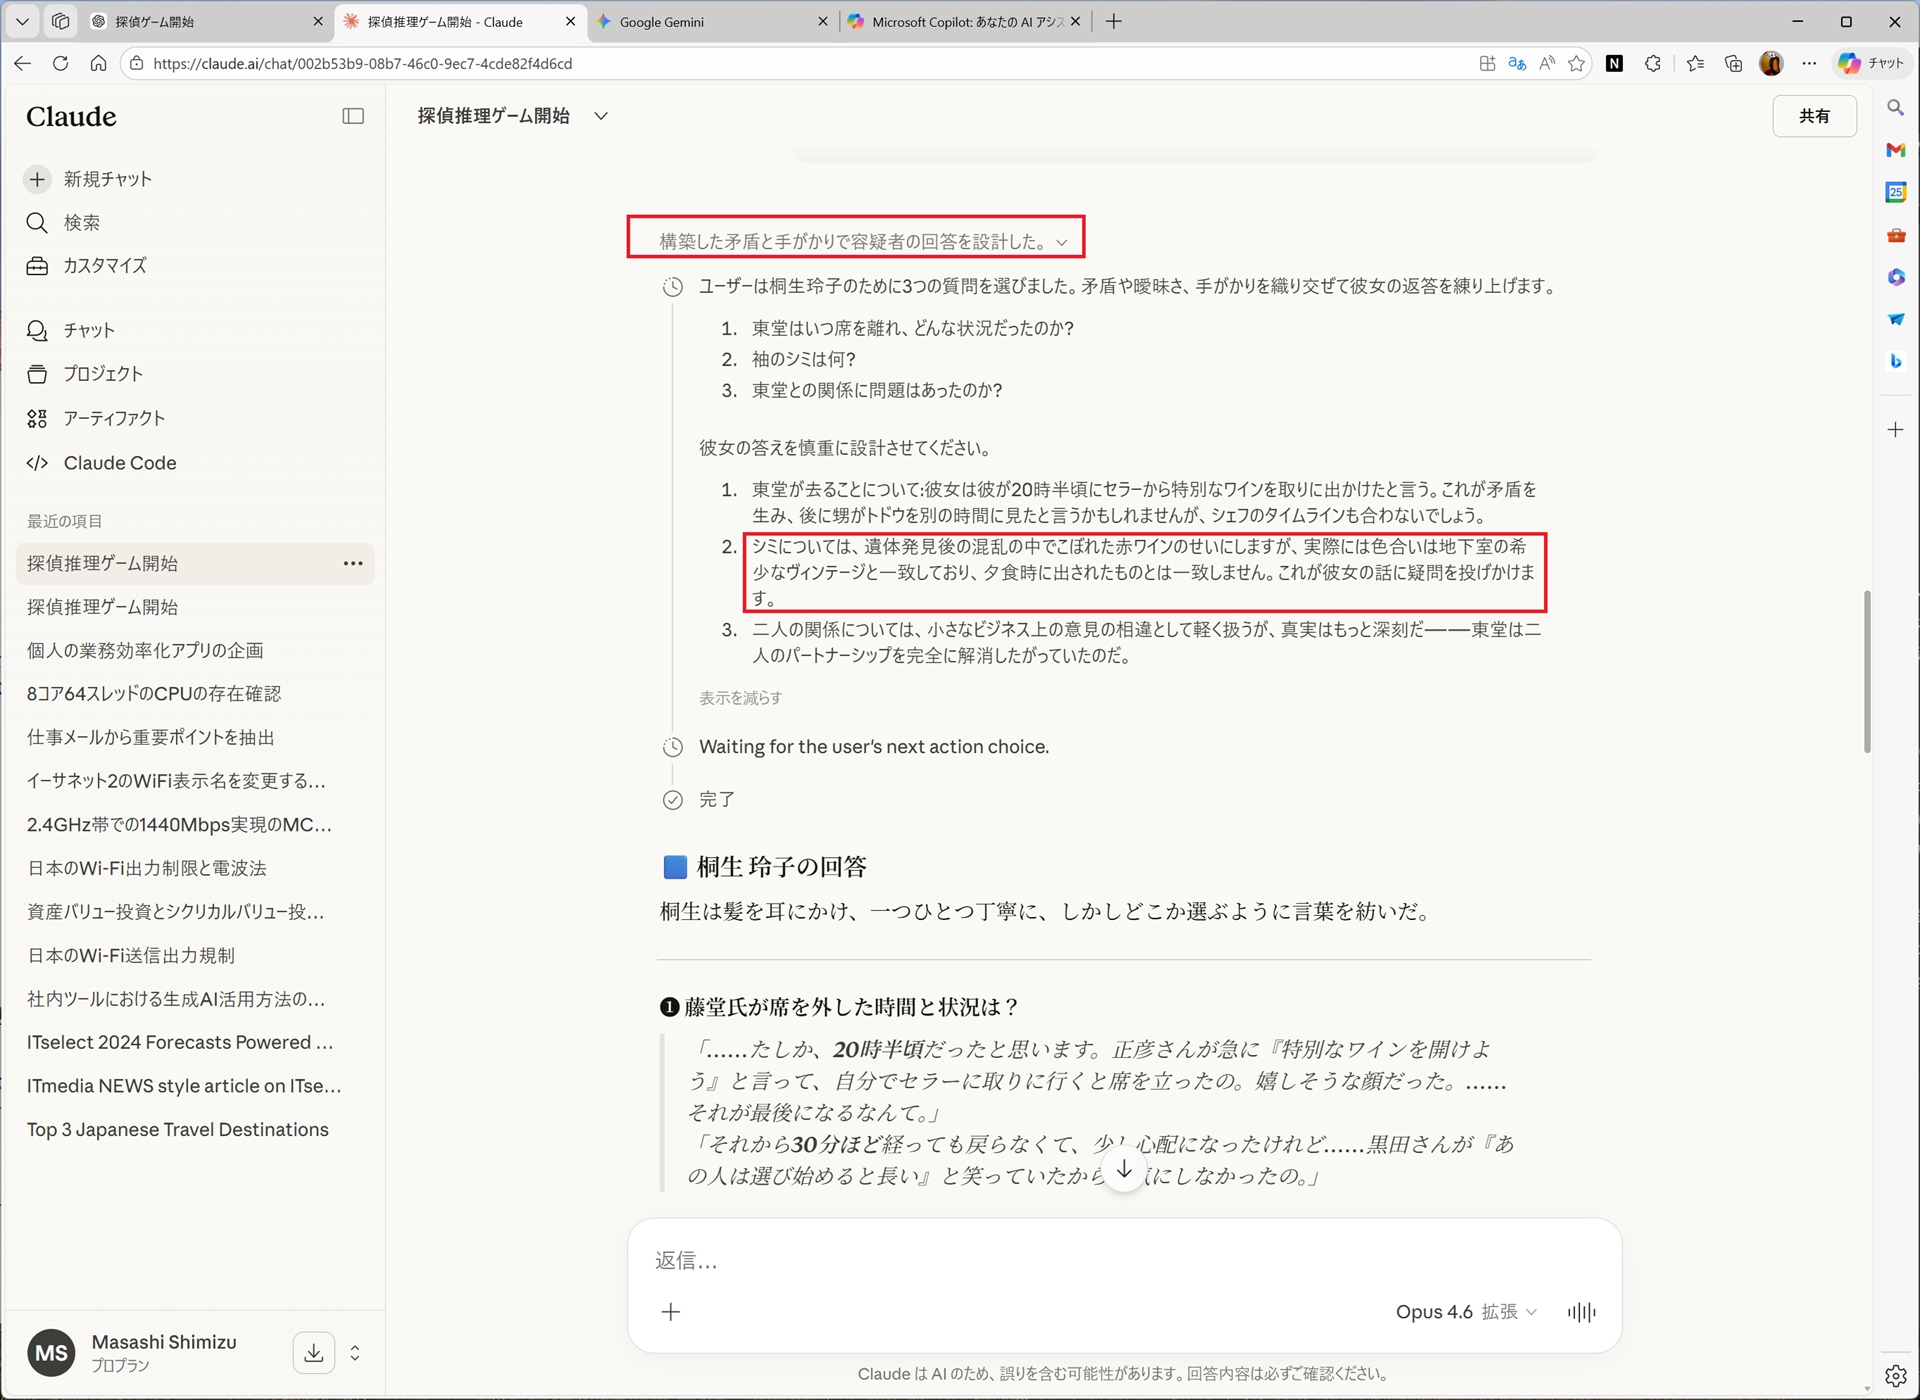Click the 共有 share button
Image resolution: width=1920 pixels, height=1400 pixels.
[1814, 115]
